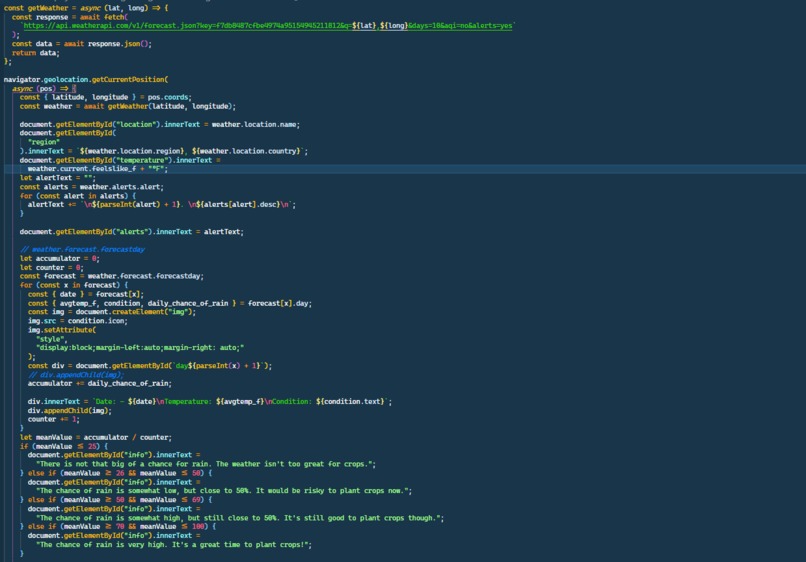
Task: Click 'accumulator += daily_chance_of_rain;' line
Action: click(x=100, y=384)
